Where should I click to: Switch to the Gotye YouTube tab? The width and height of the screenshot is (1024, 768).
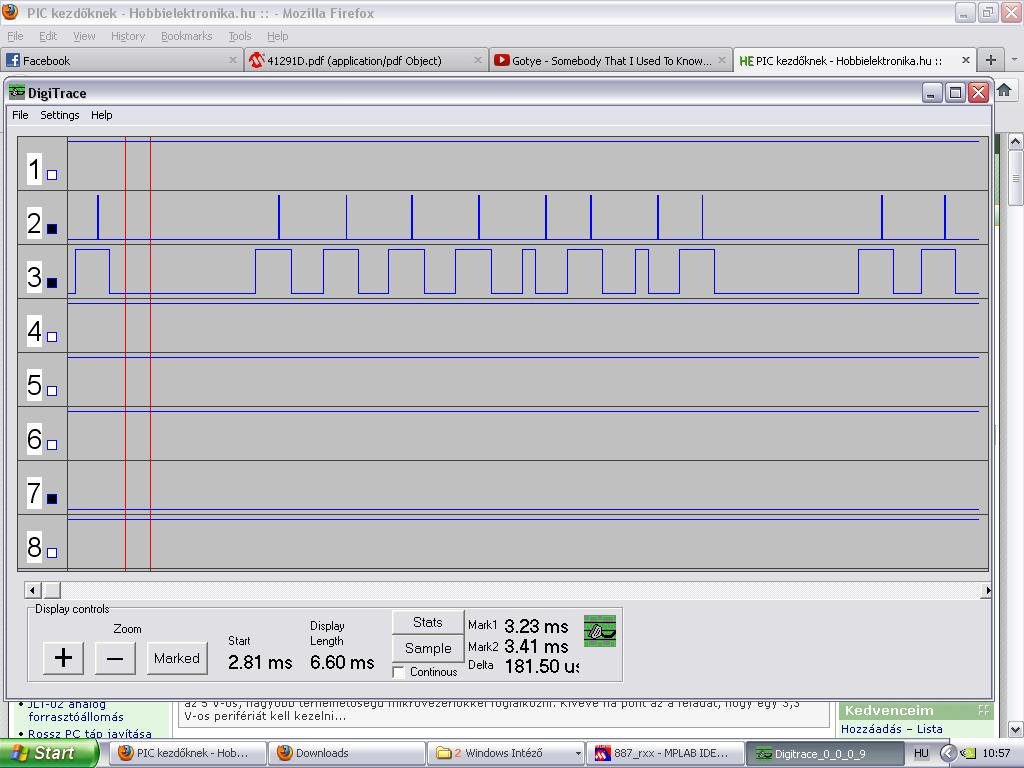pos(610,61)
